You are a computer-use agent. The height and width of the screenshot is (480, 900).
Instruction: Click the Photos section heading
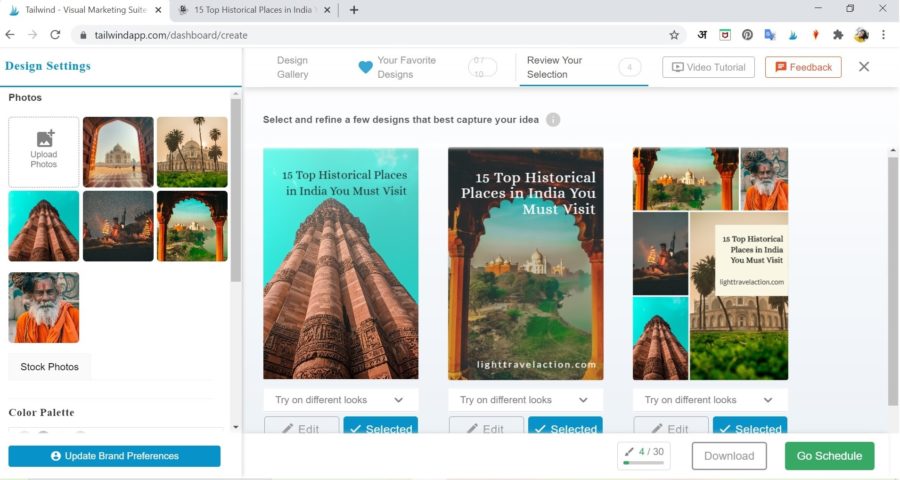tap(25, 98)
